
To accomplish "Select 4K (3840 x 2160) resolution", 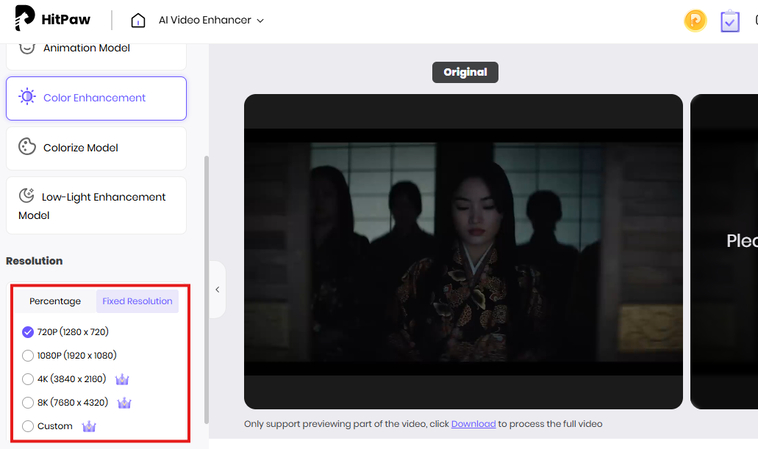I will pyautogui.click(x=64, y=379).
